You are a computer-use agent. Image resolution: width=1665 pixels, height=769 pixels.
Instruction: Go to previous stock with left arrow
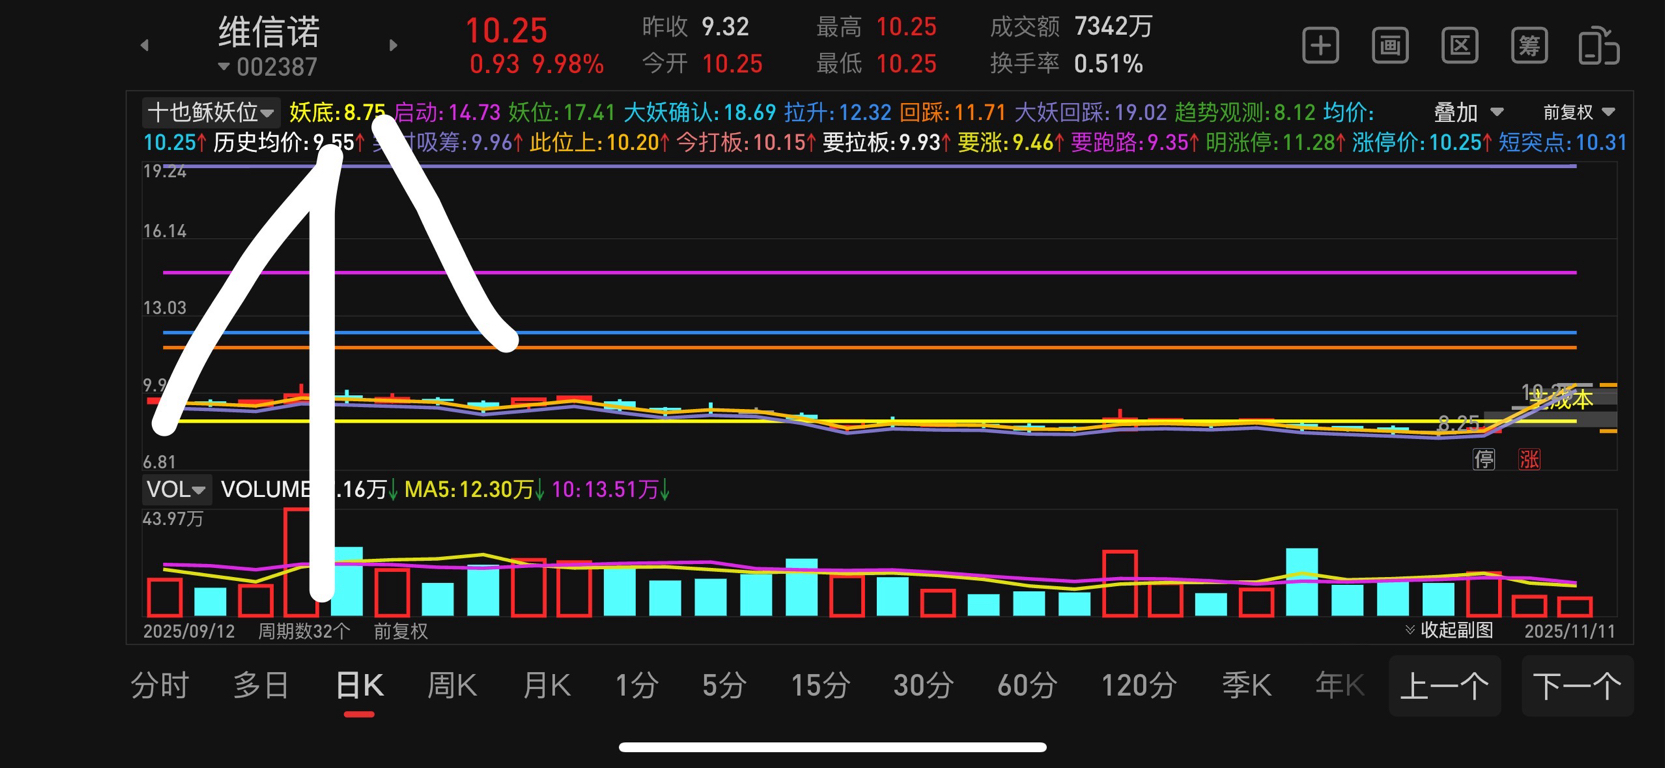click(x=145, y=45)
